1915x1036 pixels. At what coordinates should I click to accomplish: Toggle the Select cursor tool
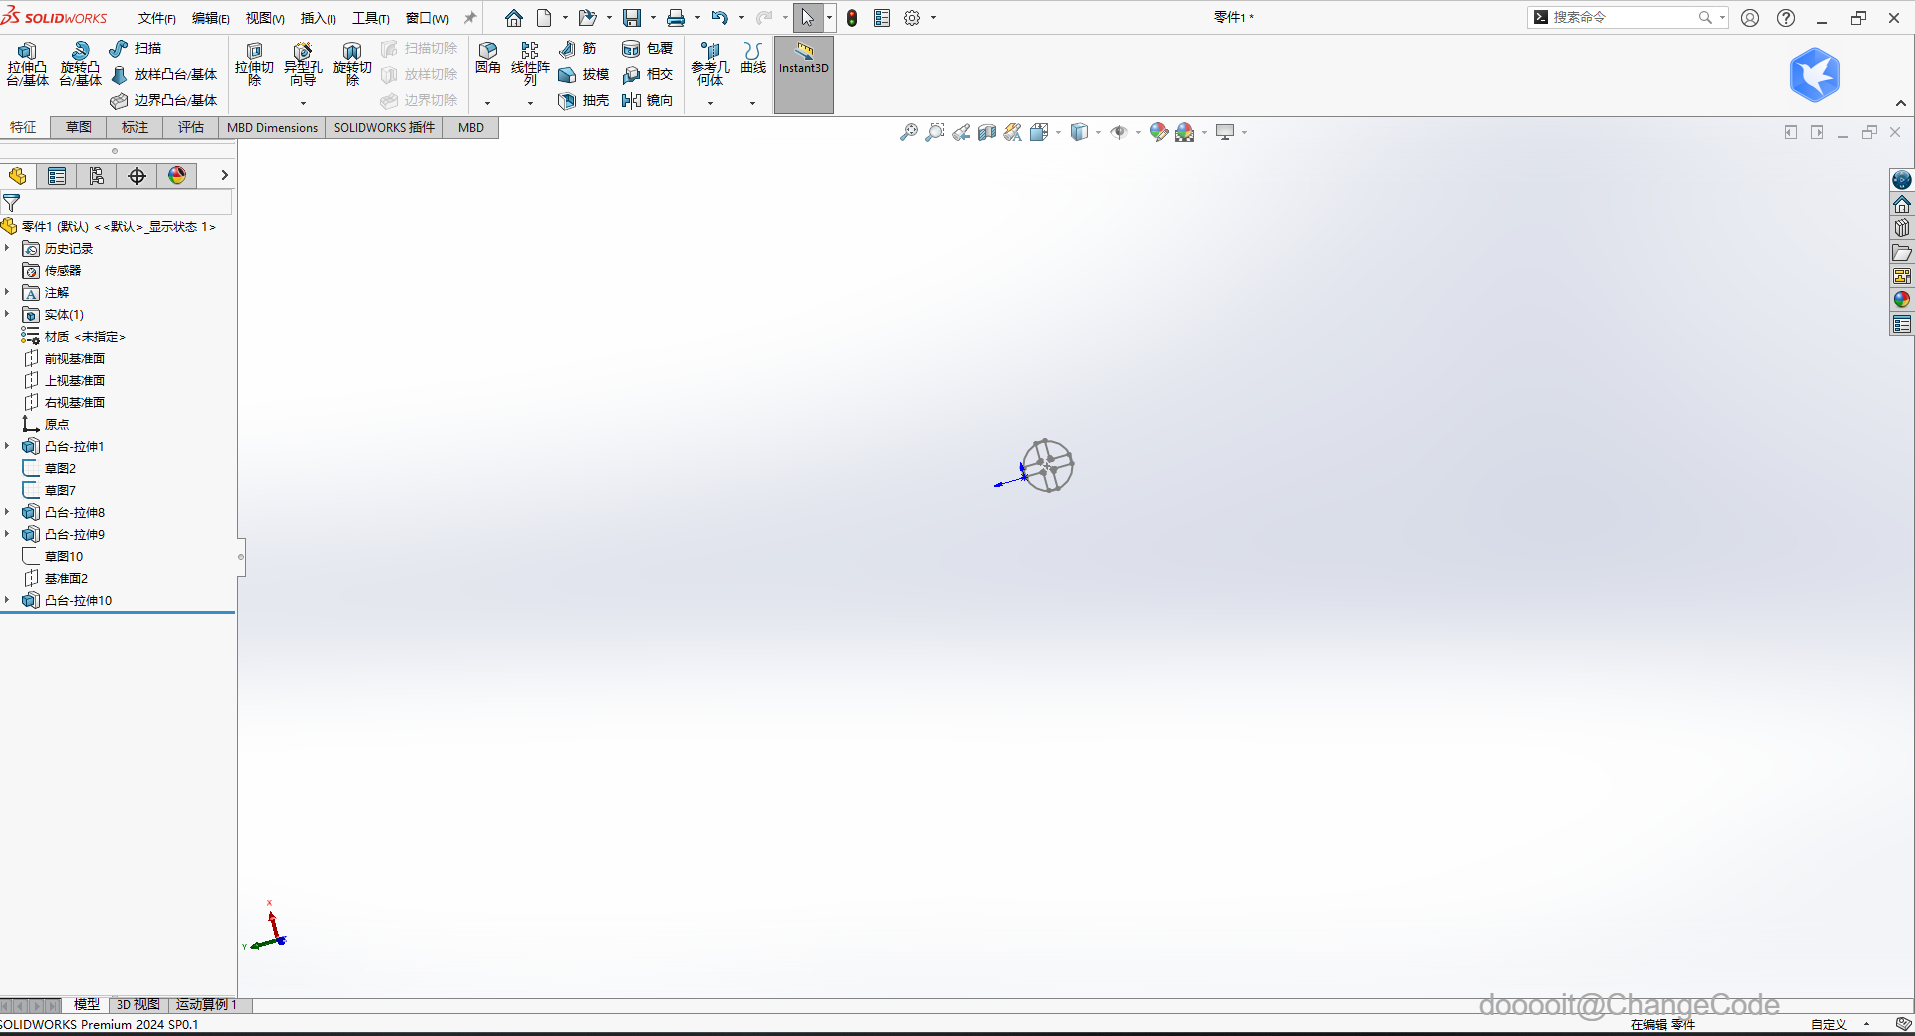point(807,18)
